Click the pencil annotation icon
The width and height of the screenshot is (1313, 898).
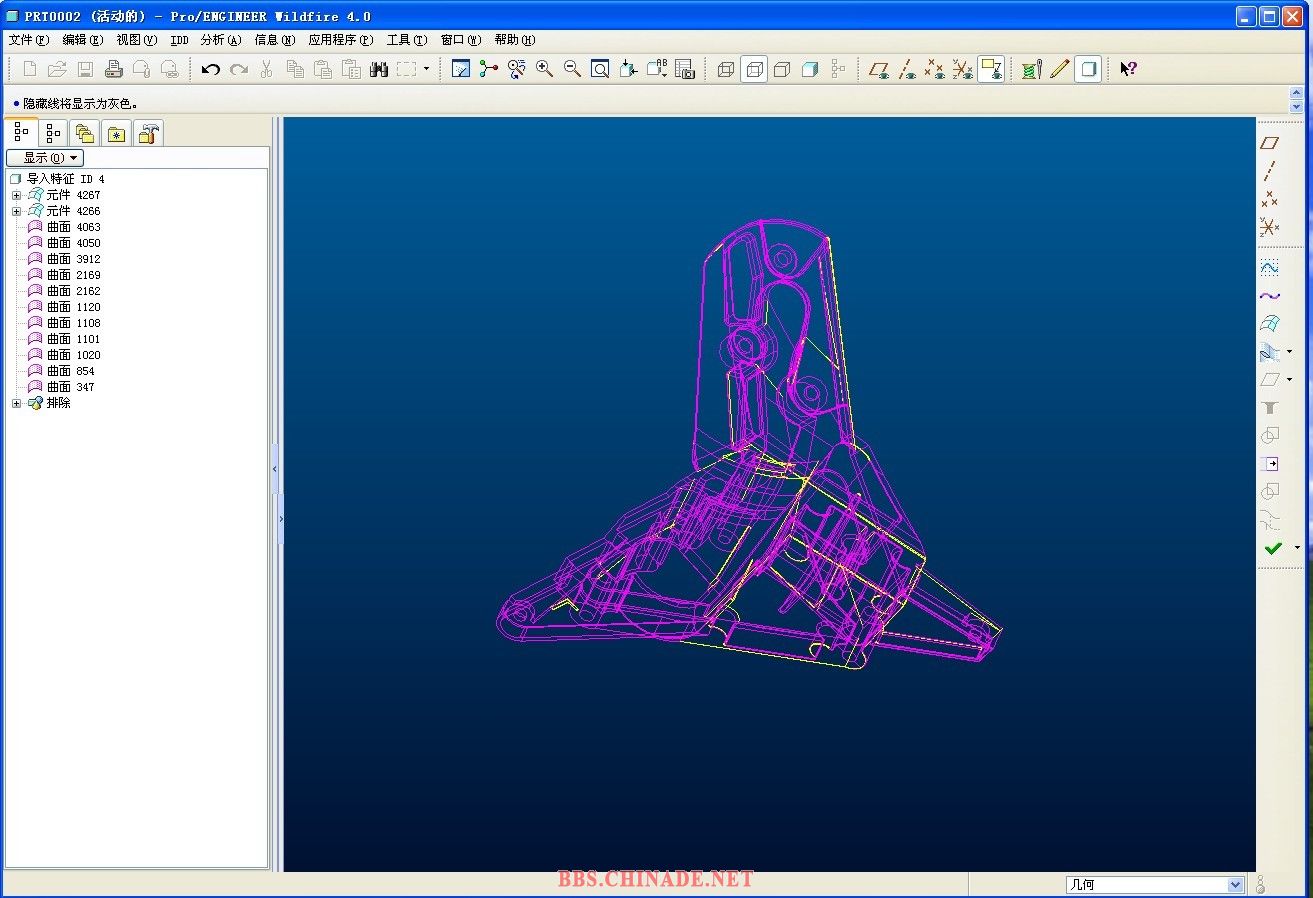(x=1060, y=69)
